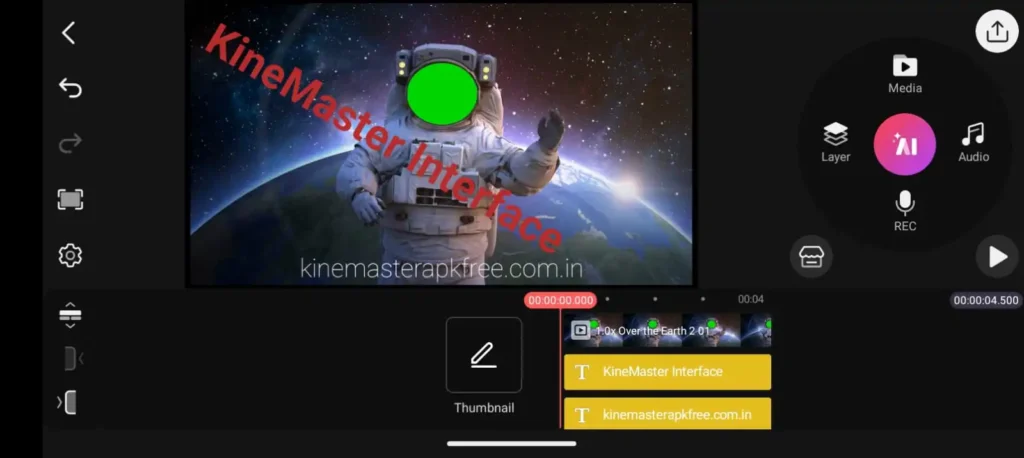Go back using the left arrow
Screen dimensions: 1024x458
pos(69,33)
